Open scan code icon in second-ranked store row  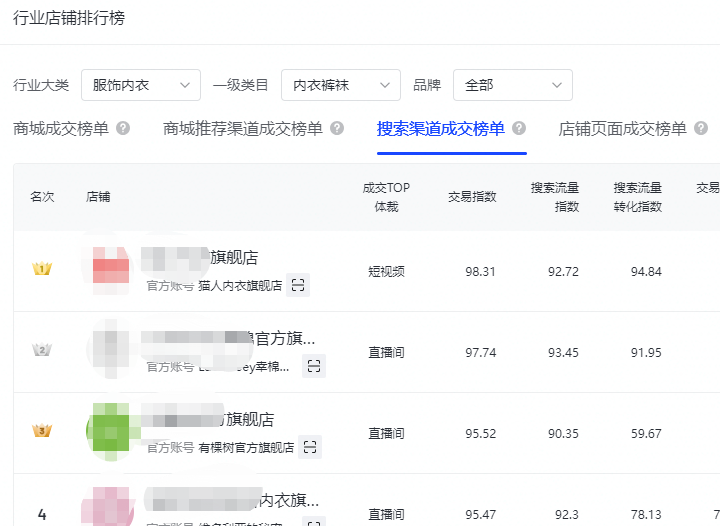314,366
